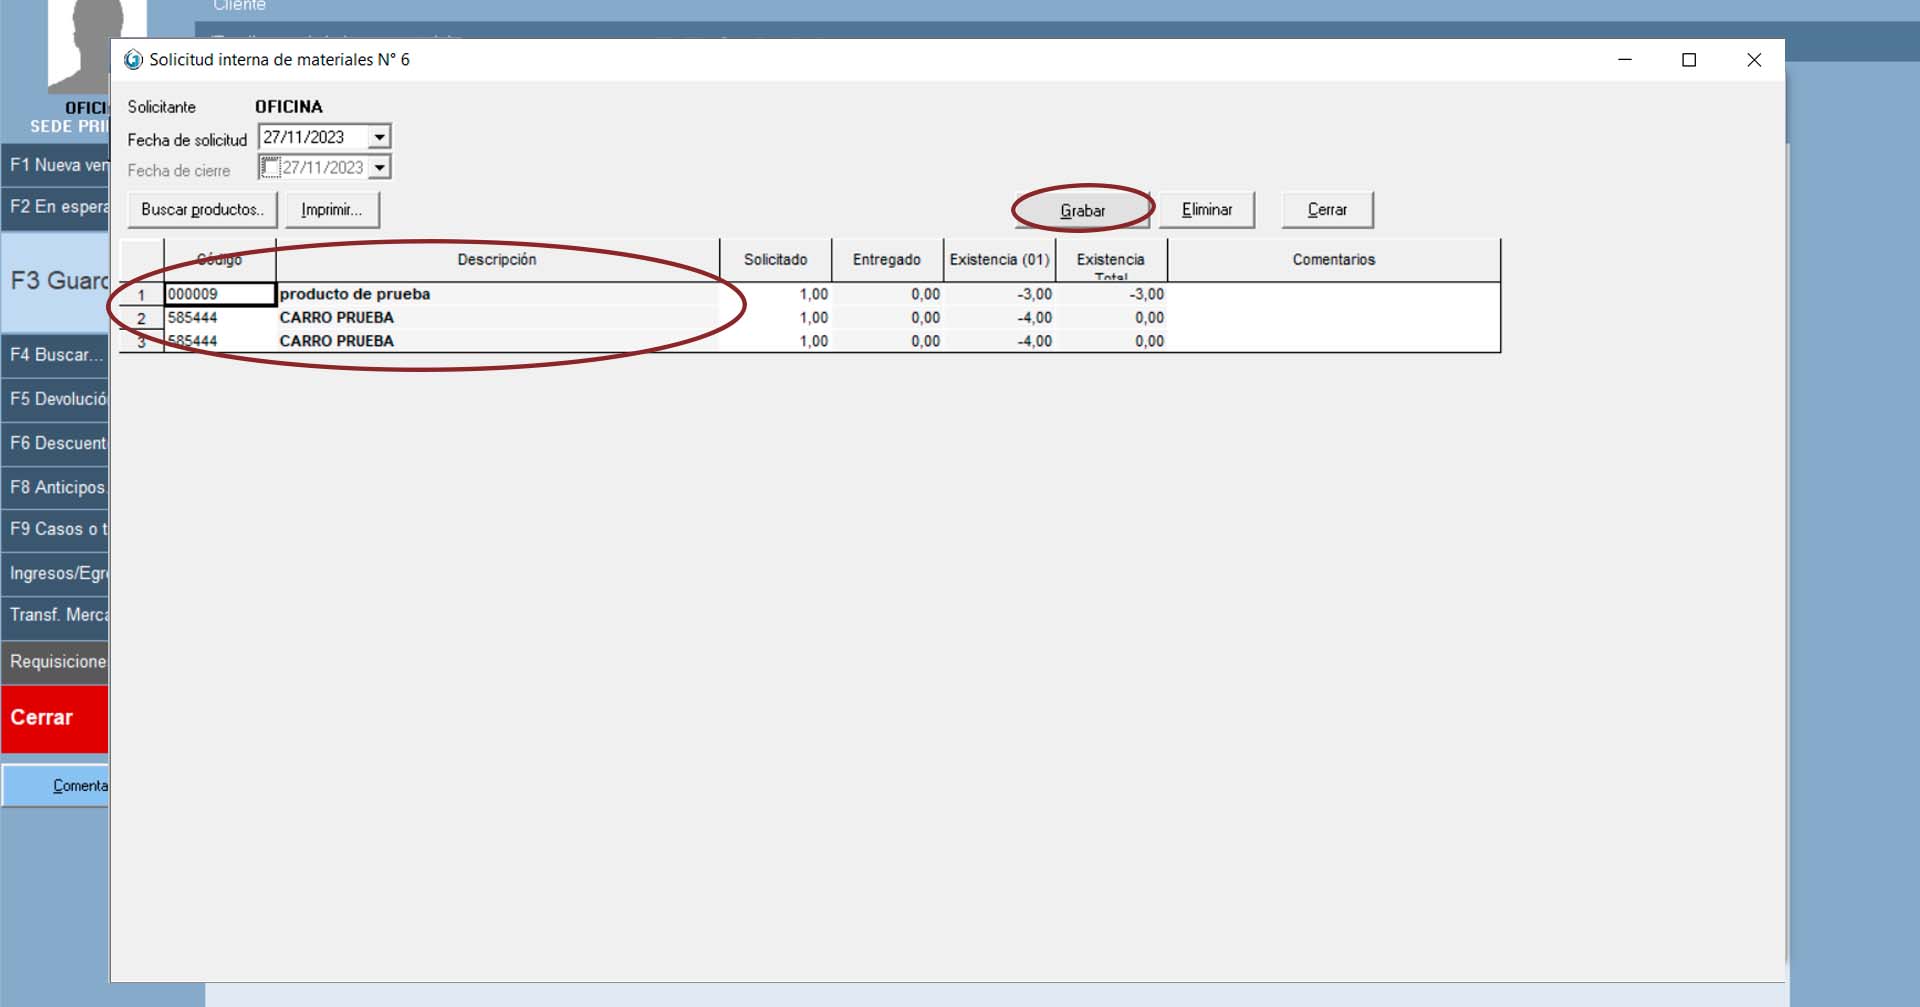The image size is (1920, 1007).
Task: Open Buscar productos search
Action: 202,210
